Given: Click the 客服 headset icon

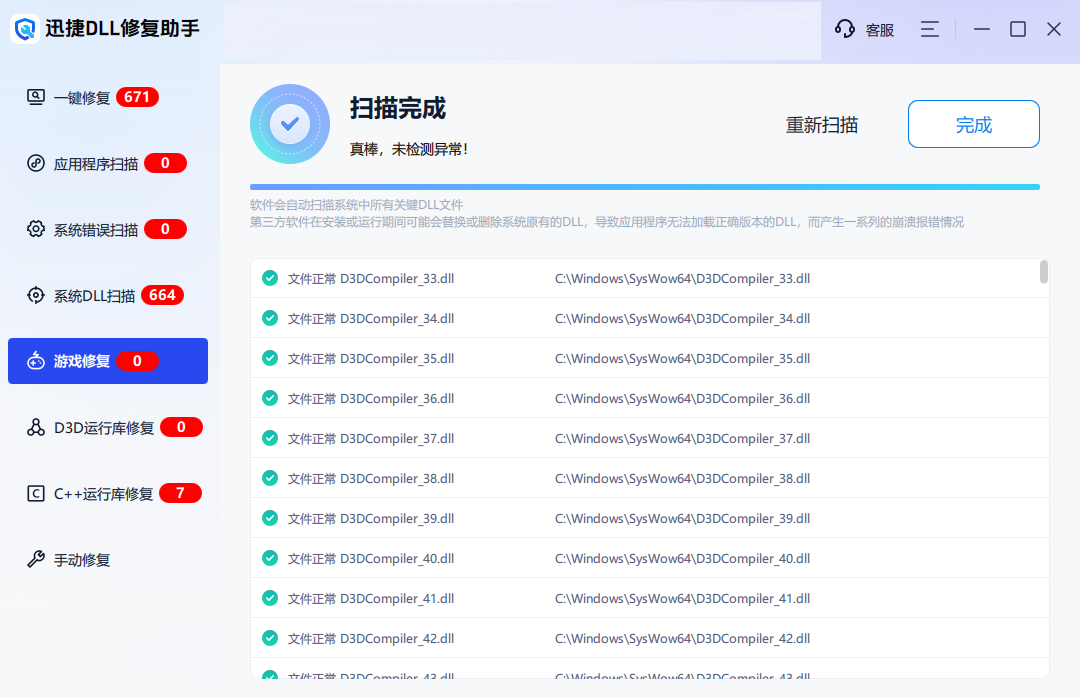Looking at the screenshot, I should 844,29.
